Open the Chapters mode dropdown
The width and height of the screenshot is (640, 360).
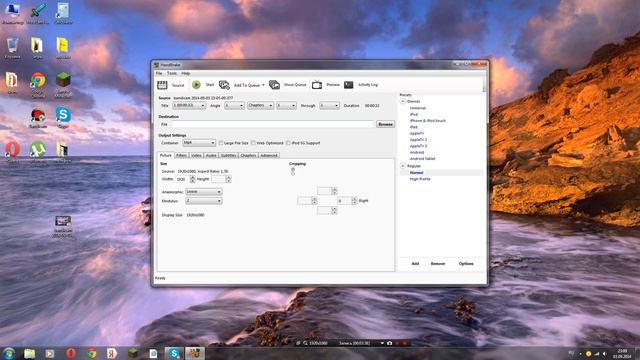pos(260,105)
